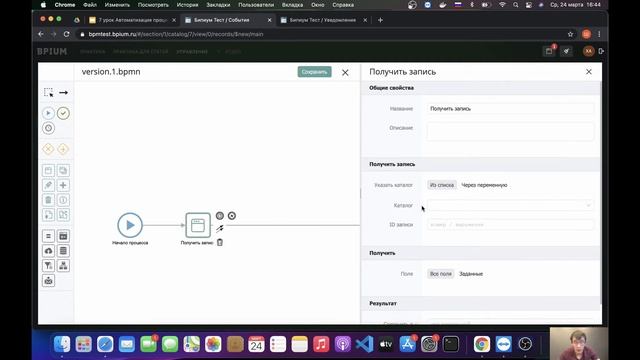
Task: Open Visual Studio Code from the dock
Action: tap(364, 344)
